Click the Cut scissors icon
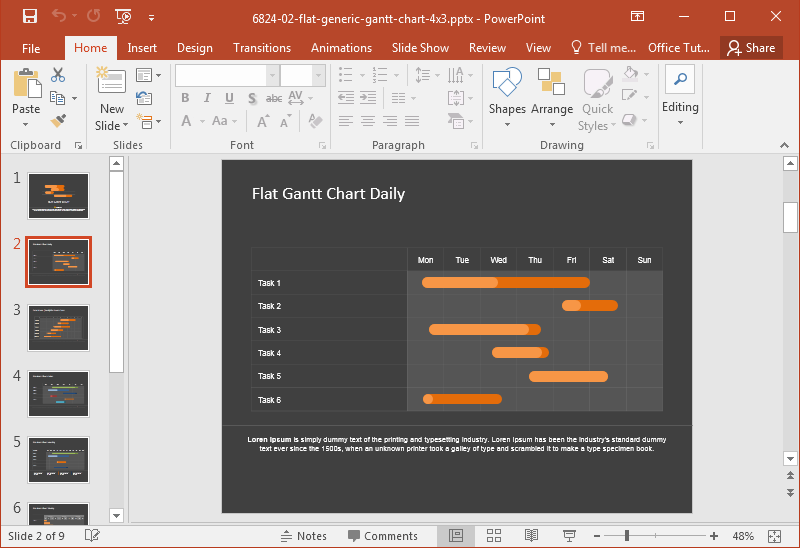Viewport: 800px width, 548px height. 58,75
